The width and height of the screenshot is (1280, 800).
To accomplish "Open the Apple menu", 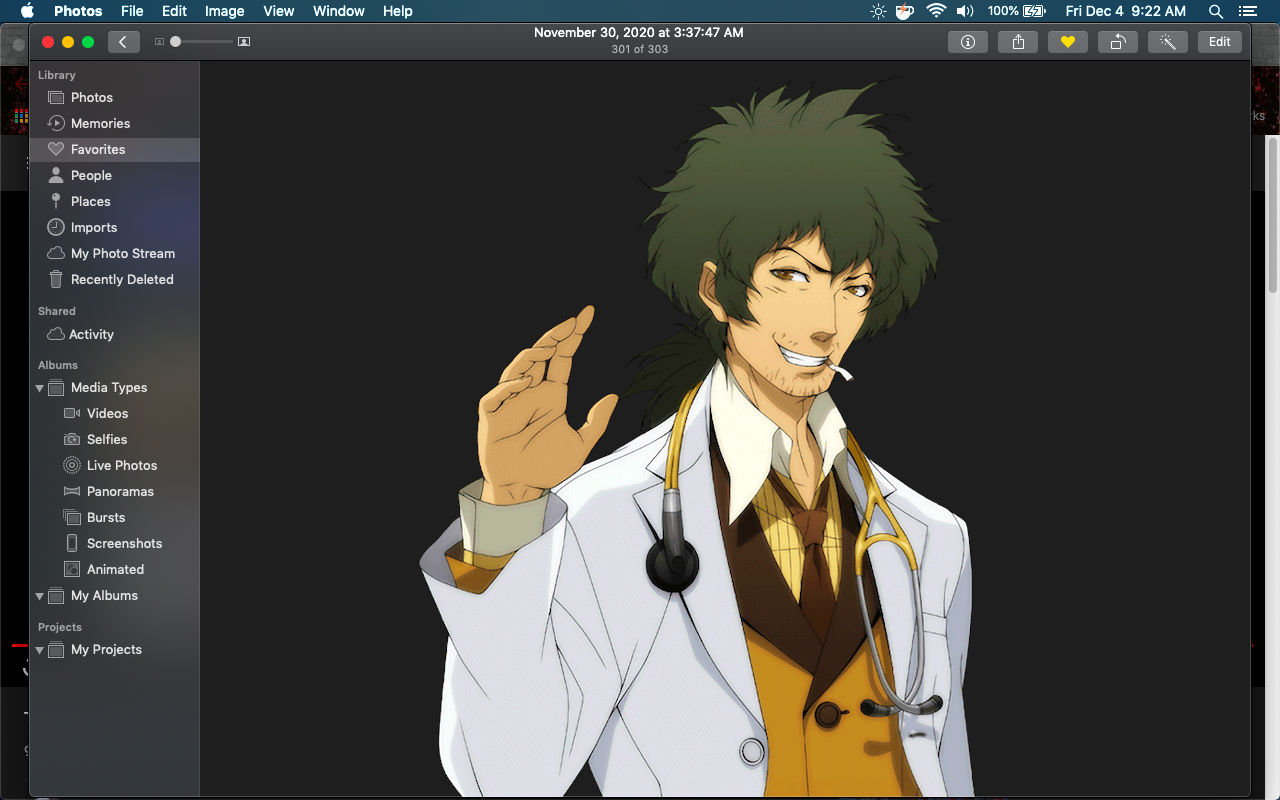I will point(27,11).
